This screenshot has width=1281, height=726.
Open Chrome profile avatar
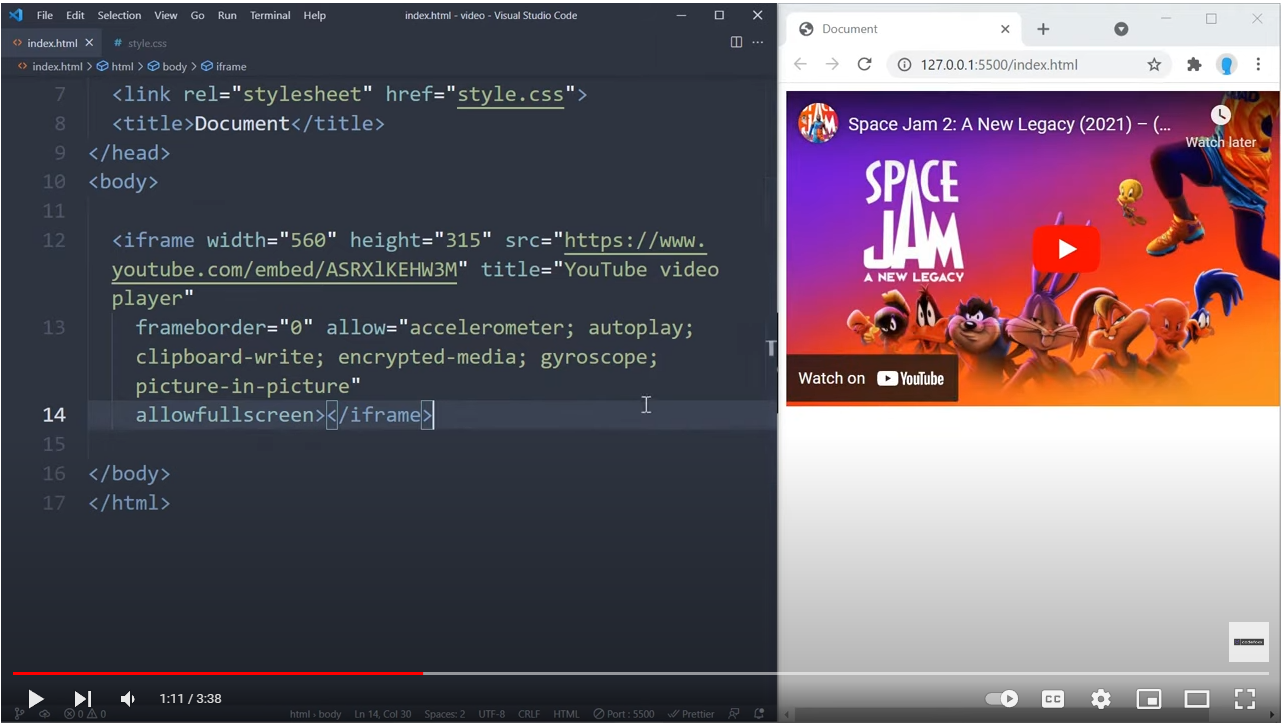tap(1227, 65)
